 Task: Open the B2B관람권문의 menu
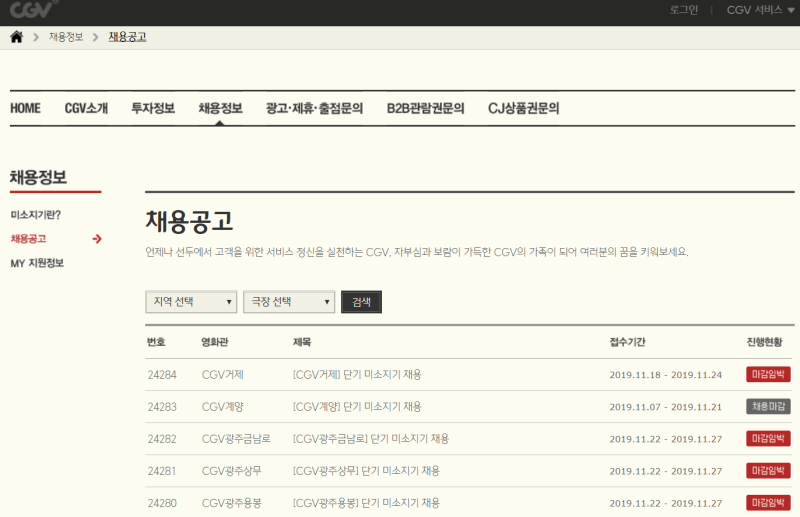pos(426,108)
